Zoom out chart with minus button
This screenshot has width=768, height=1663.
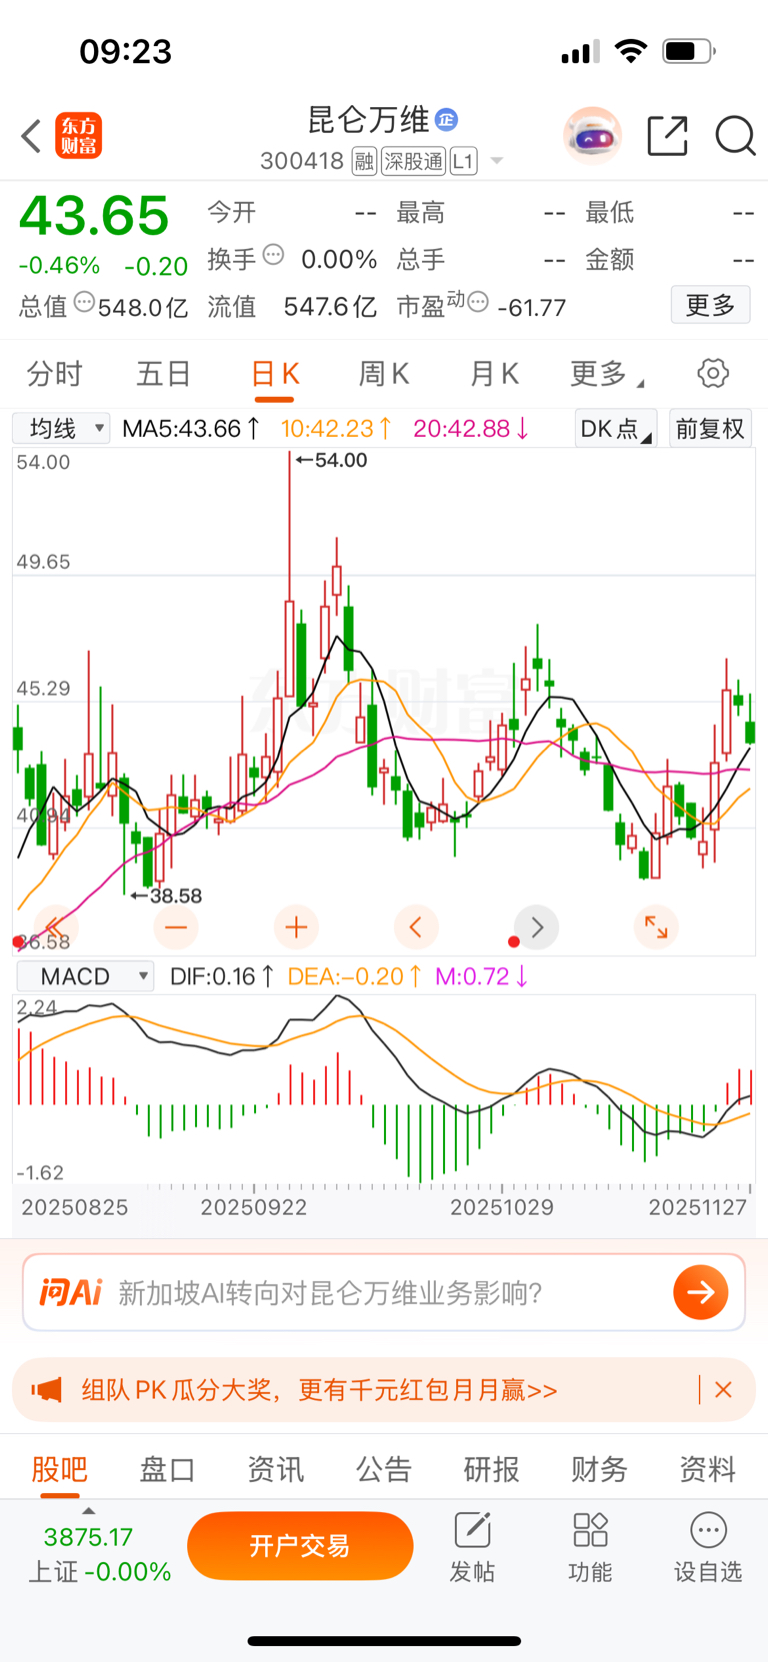[176, 928]
